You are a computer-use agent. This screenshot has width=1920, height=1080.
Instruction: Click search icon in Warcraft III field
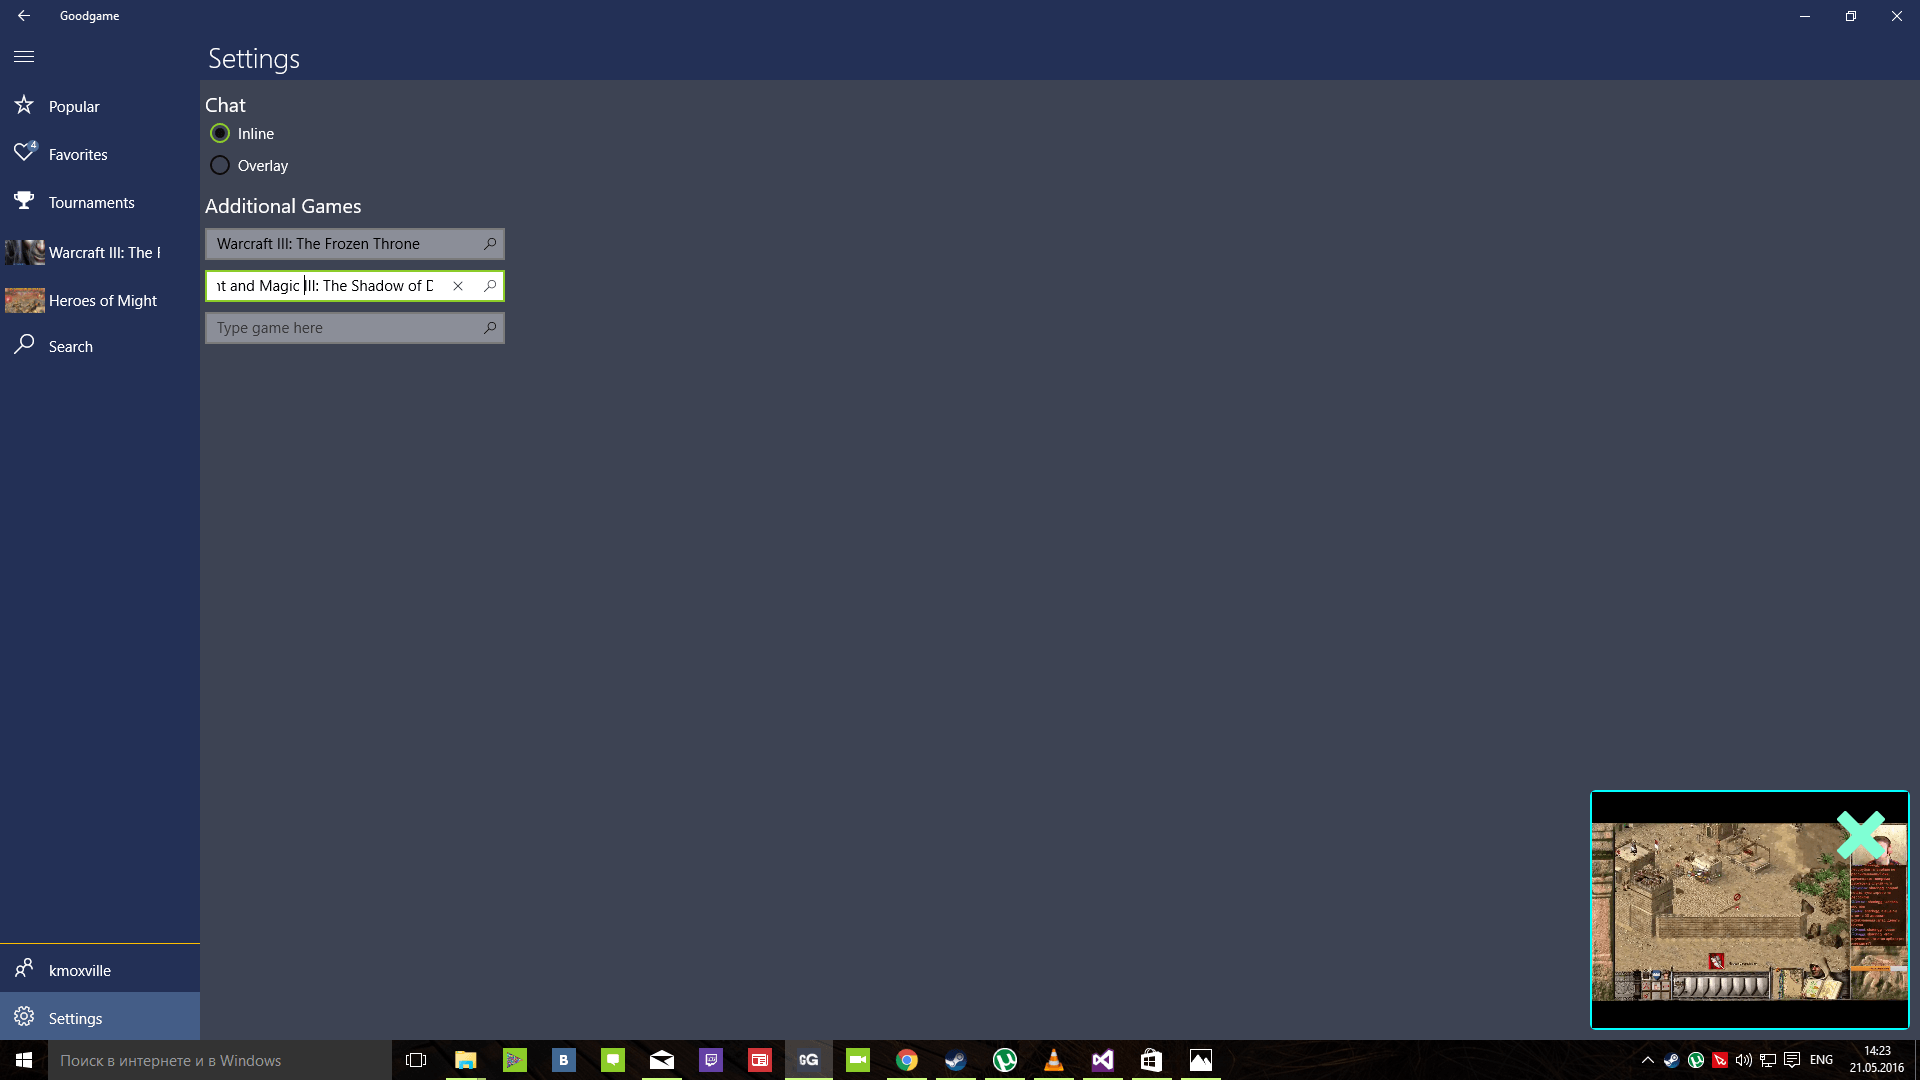(x=490, y=244)
